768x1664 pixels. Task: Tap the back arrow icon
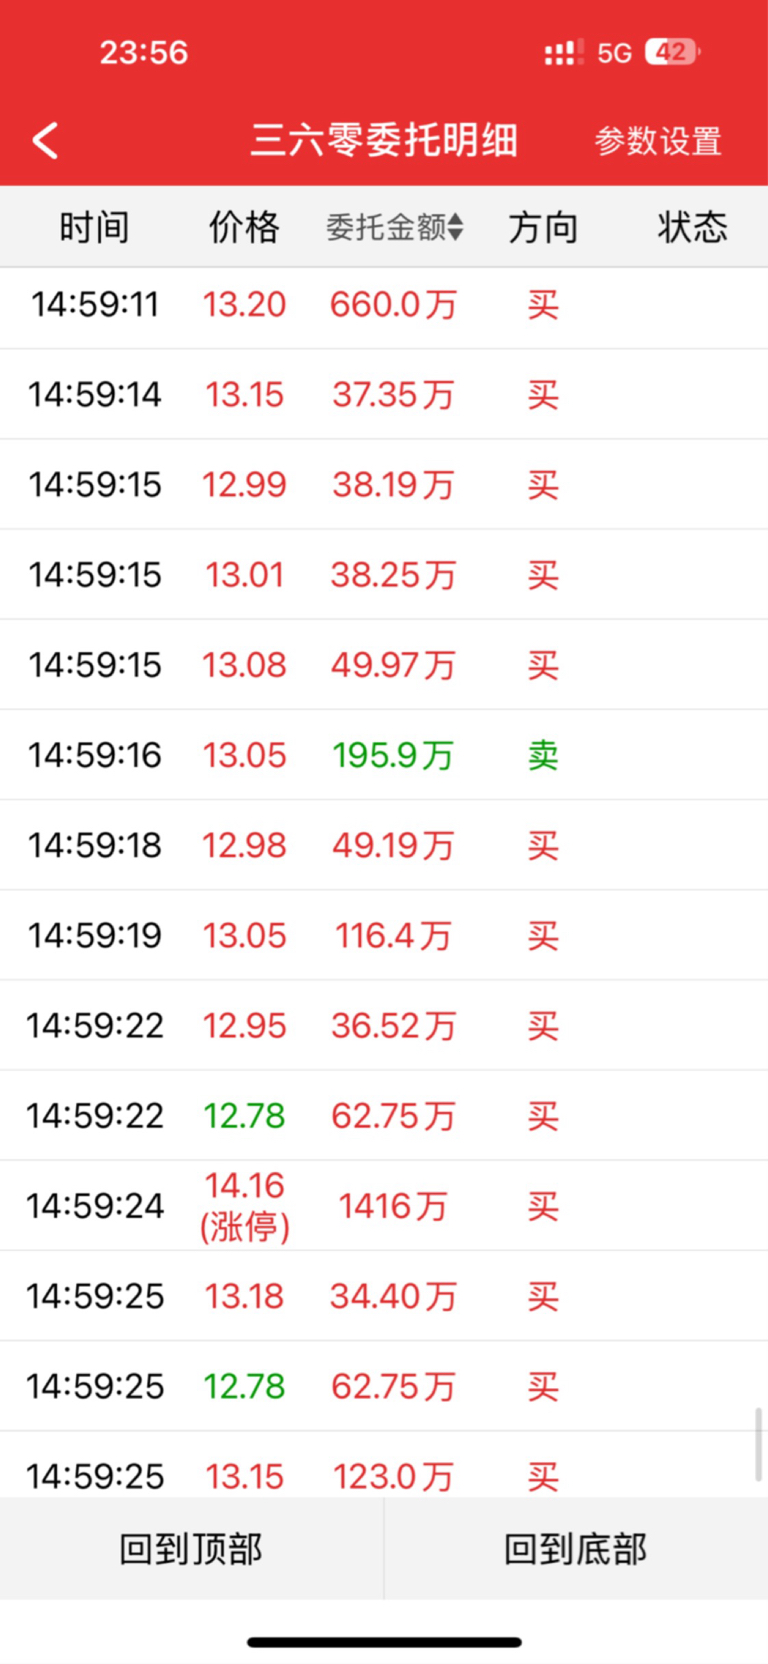[45, 141]
